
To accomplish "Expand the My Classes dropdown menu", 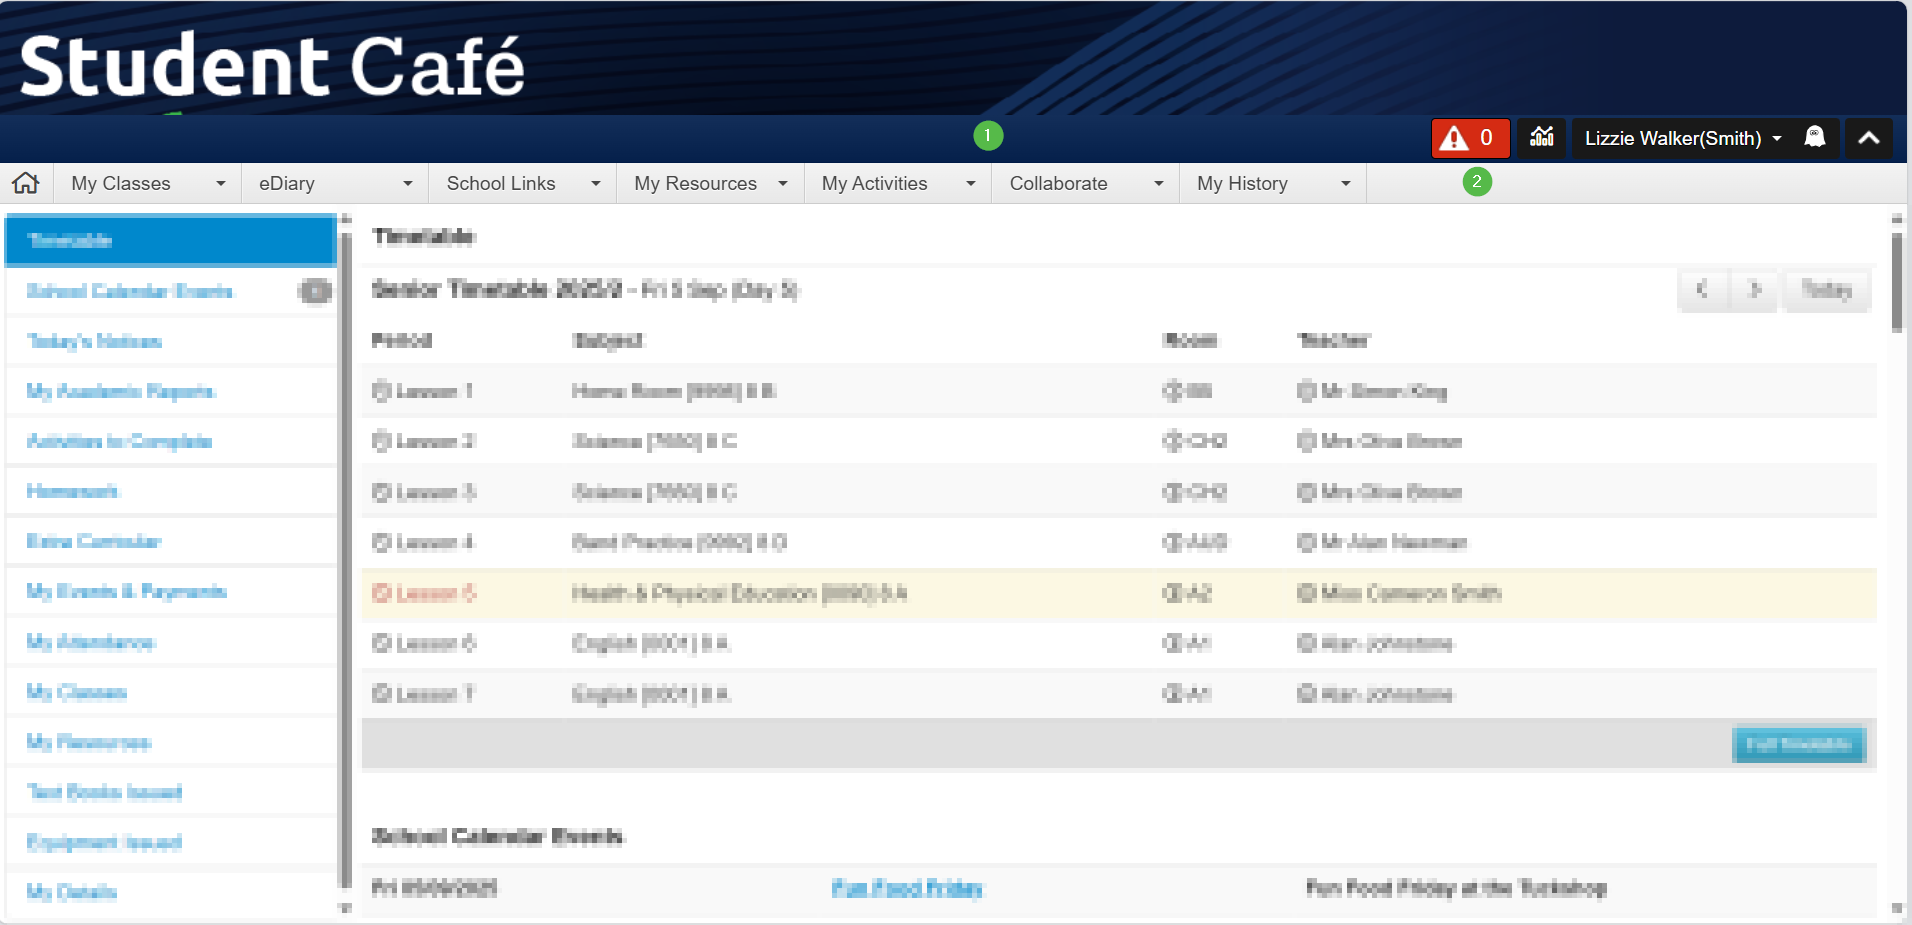I will click(147, 183).
